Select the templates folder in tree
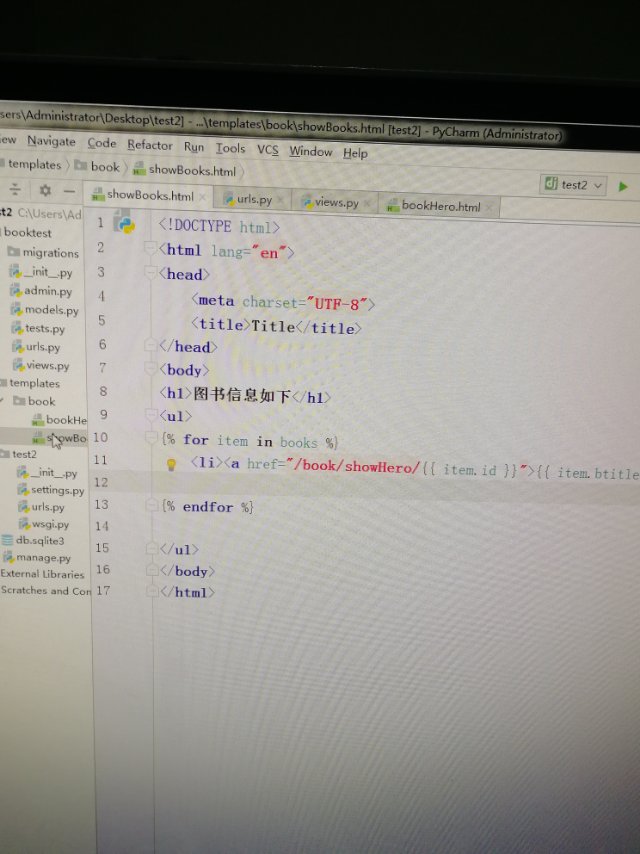 32,383
